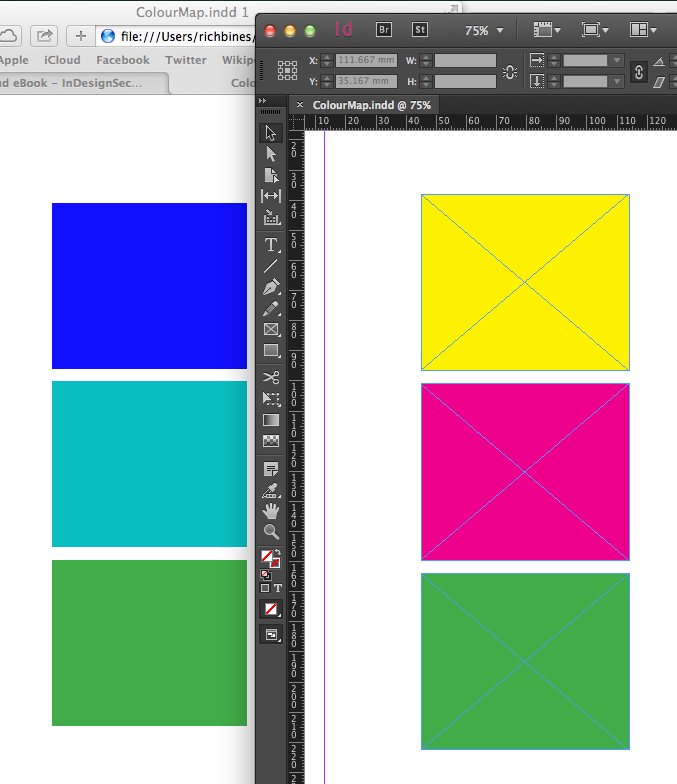Activate the Scissors tool
This screenshot has width=677, height=784.
pos(270,378)
